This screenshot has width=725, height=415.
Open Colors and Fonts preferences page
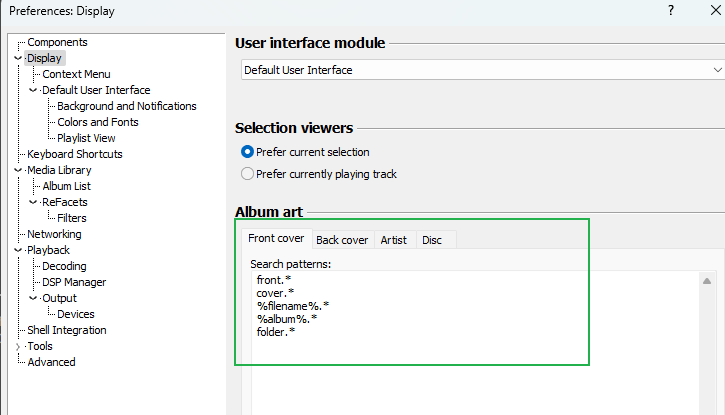pyautogui.click(x=98, y=122)
